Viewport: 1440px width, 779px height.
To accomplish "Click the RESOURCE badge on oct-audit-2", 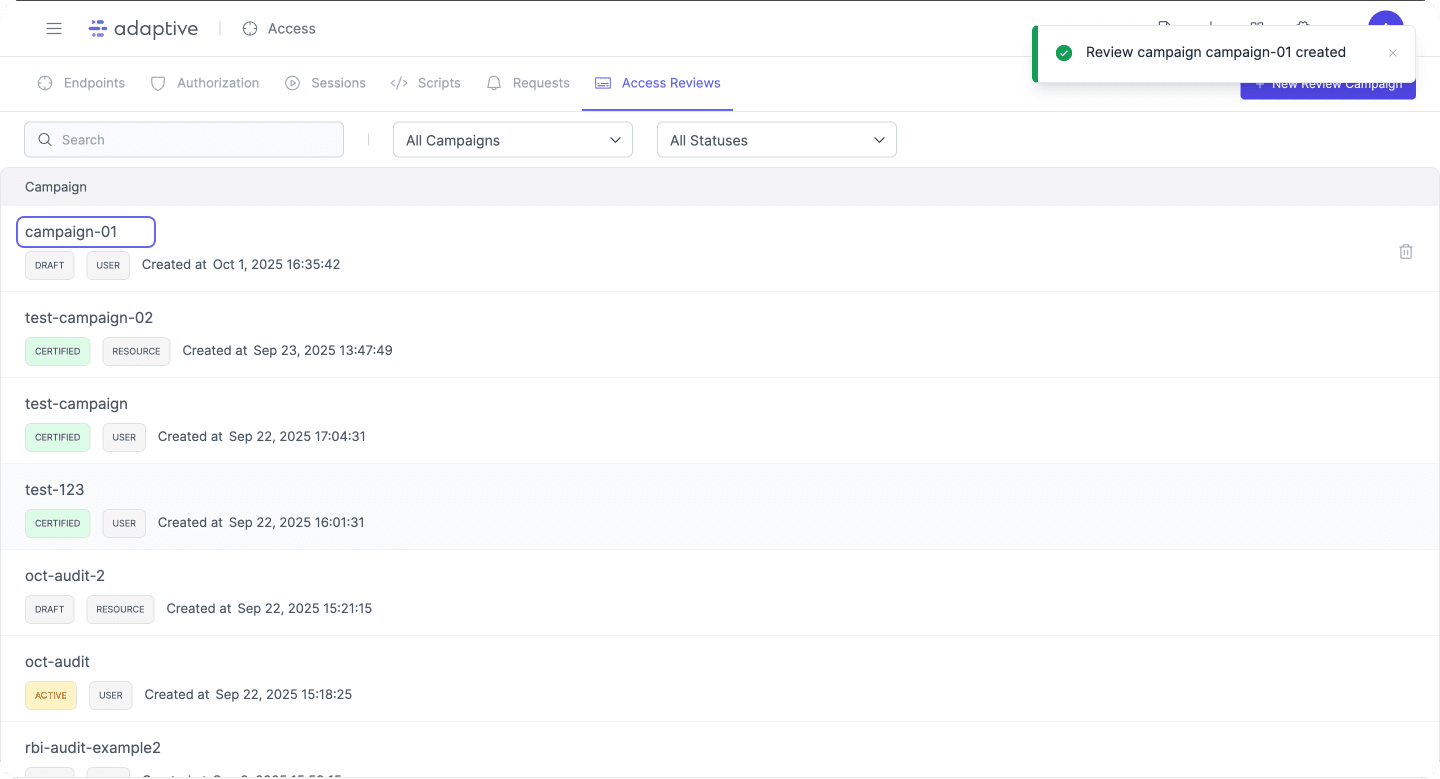I will (x=120, y=609).
